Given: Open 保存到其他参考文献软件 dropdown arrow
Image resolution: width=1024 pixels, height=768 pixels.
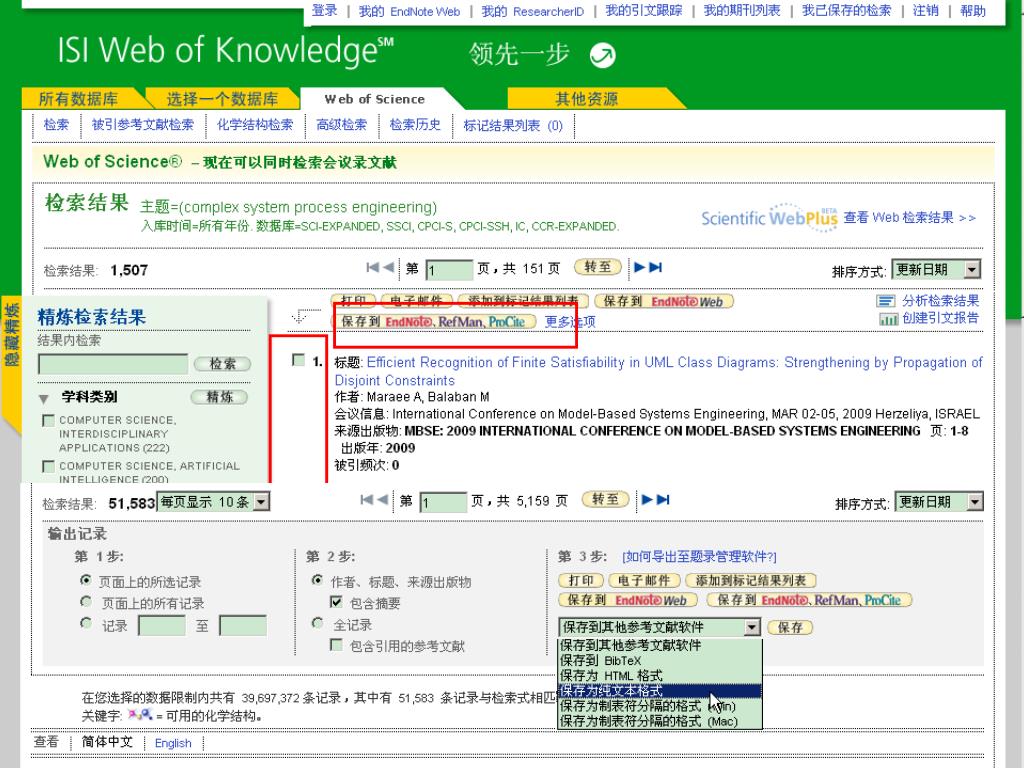Looking at the screenshot, I should [x=752, y=628].
